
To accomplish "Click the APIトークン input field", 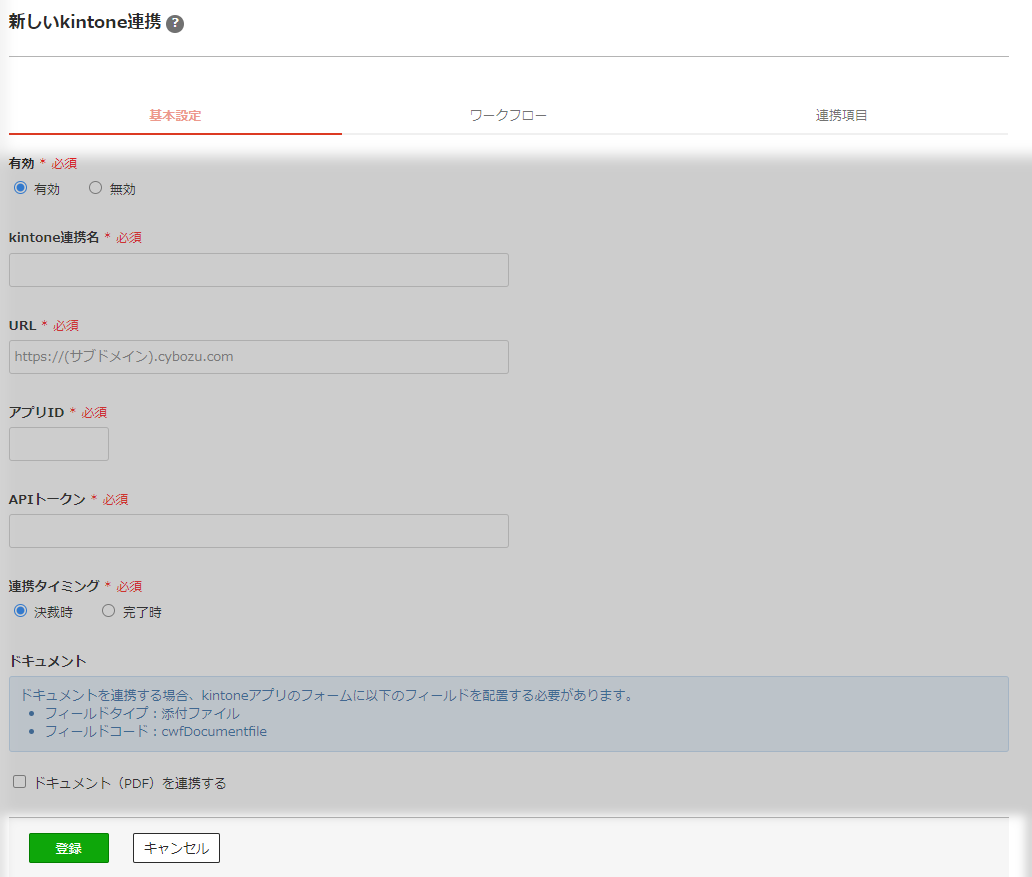I will coord(258,531).
